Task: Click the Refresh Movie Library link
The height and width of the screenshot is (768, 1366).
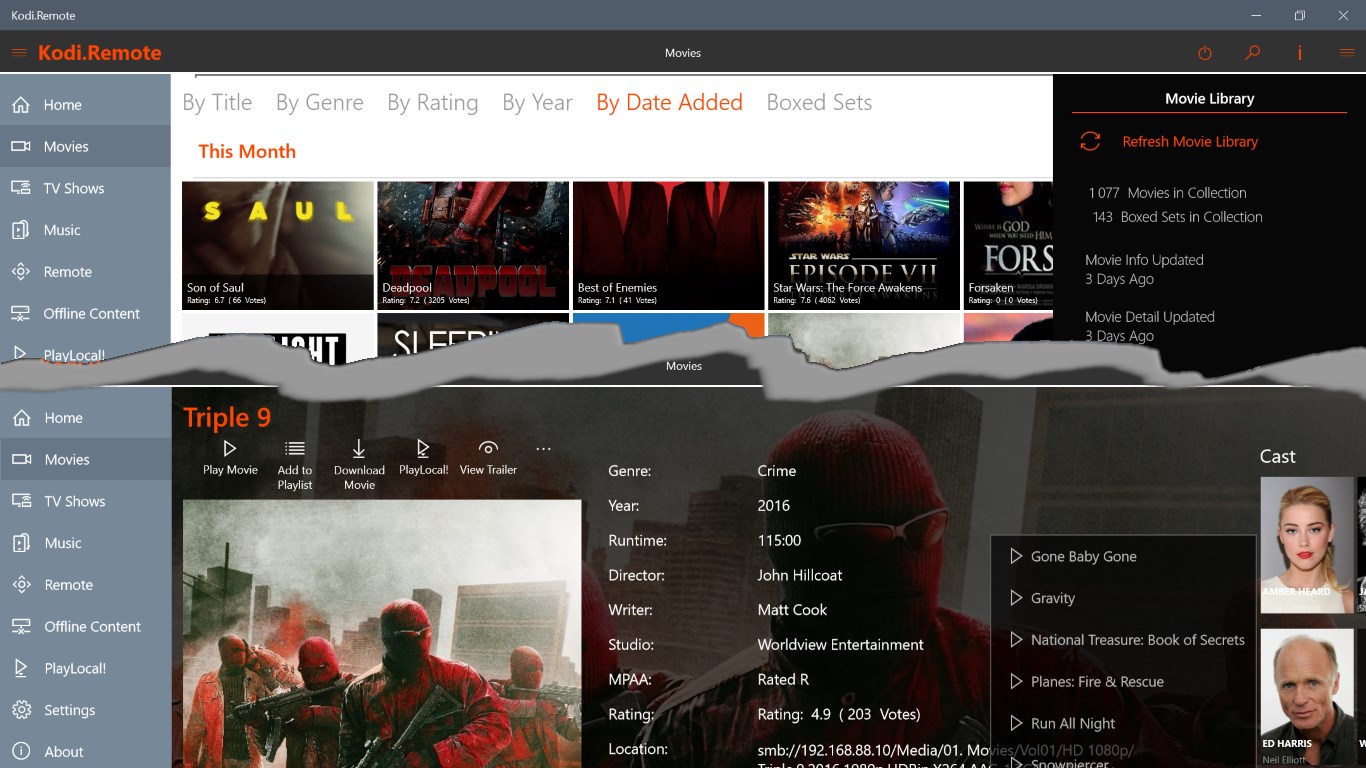Action: [x=1190, y=142]
